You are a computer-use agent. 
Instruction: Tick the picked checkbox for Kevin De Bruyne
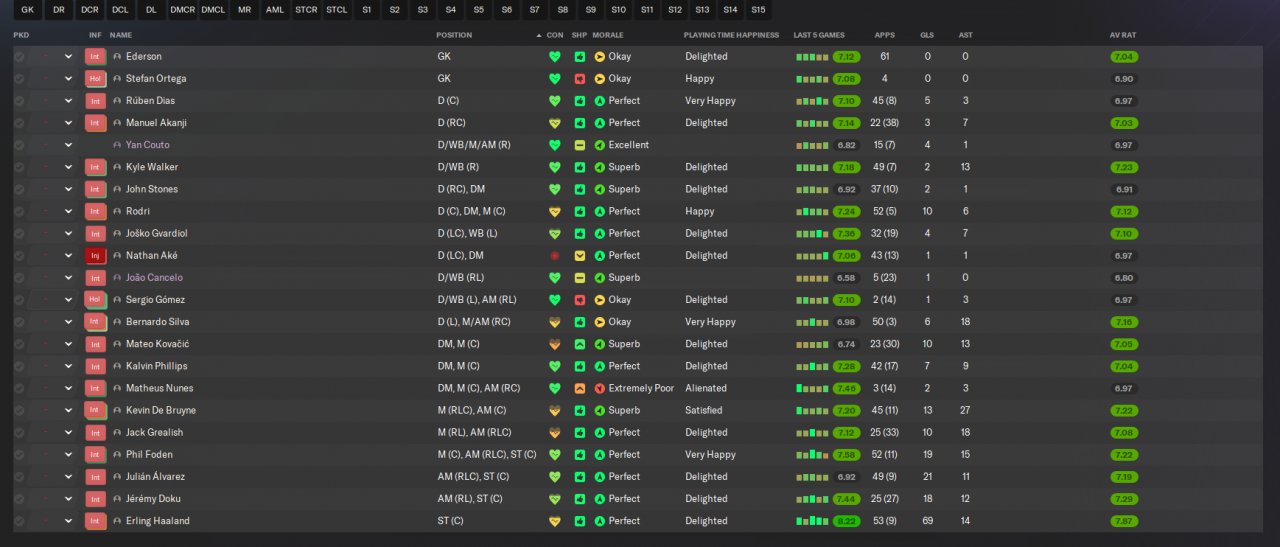[19, 410]
